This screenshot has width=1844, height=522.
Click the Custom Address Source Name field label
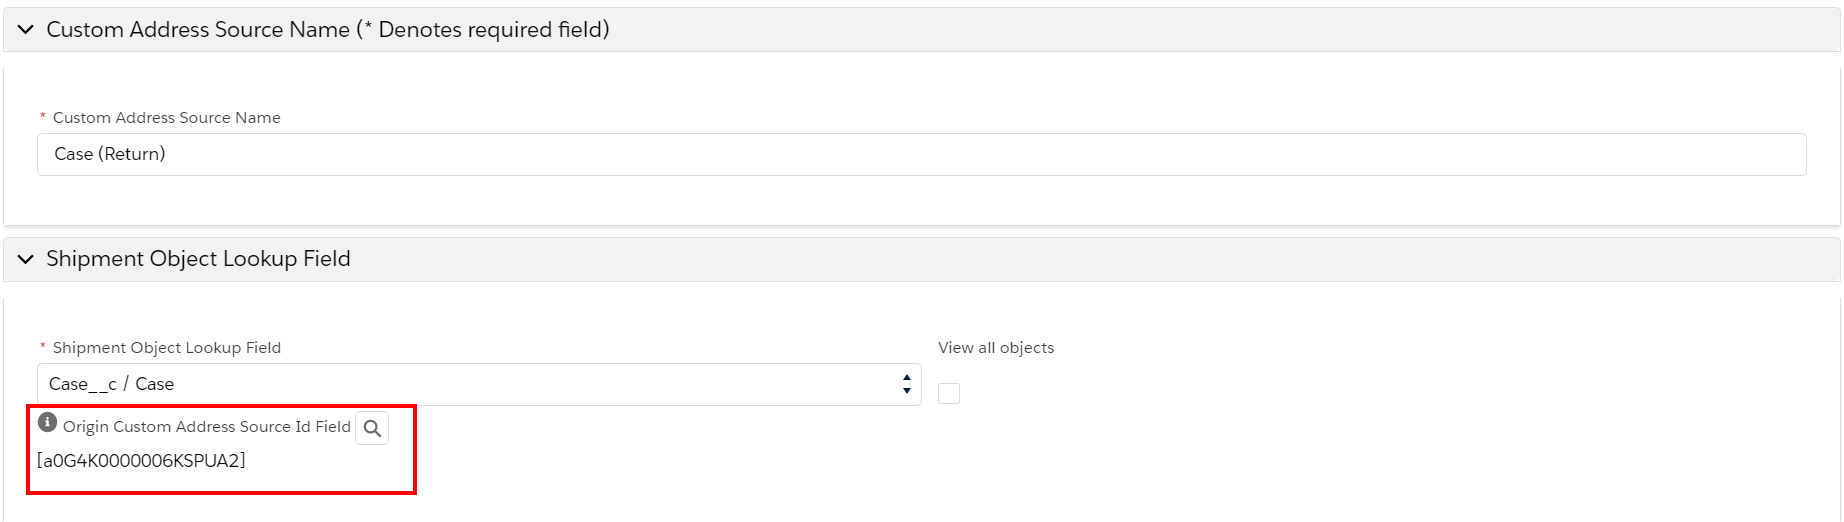pos(167,118)
